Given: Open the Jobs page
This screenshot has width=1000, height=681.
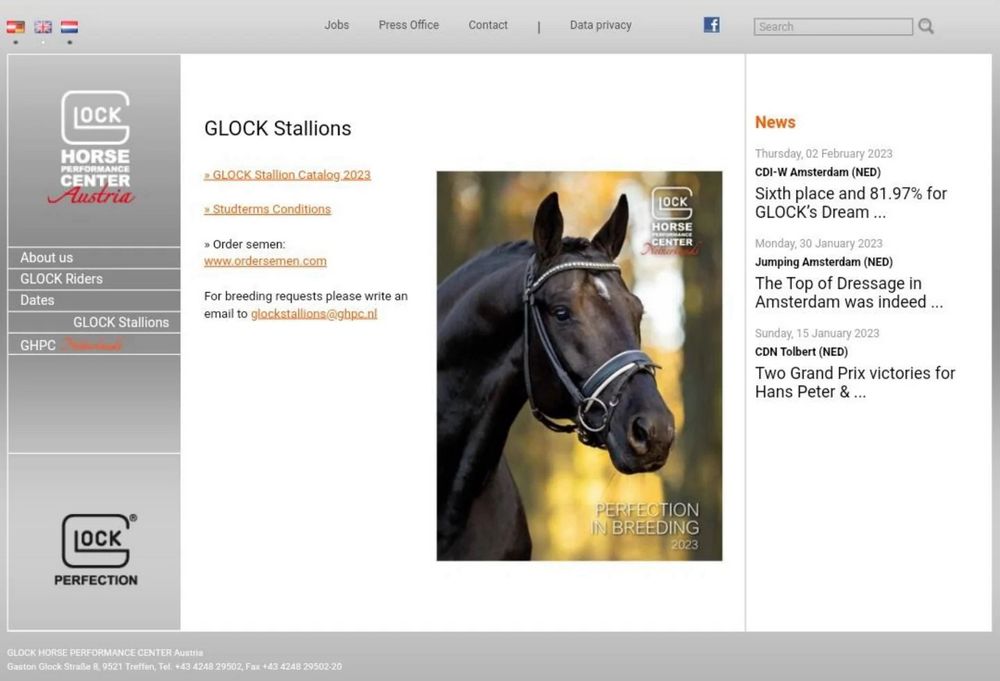Looking at the screenshot, I should [336, 25].
